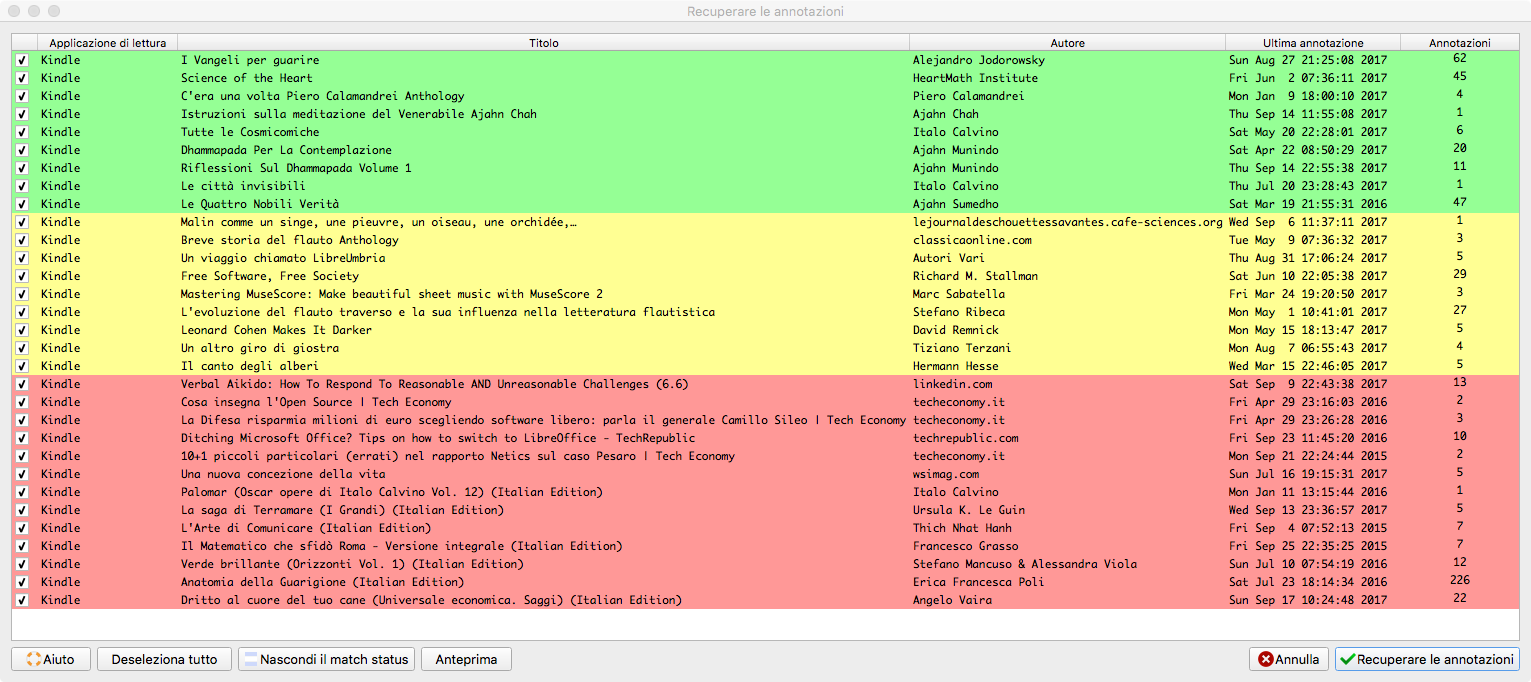This screenshot has height=682, width=1531.
Task: Click date Sat Mar 19 21:55:31 2016
Action: click(x=1308, y=204)
